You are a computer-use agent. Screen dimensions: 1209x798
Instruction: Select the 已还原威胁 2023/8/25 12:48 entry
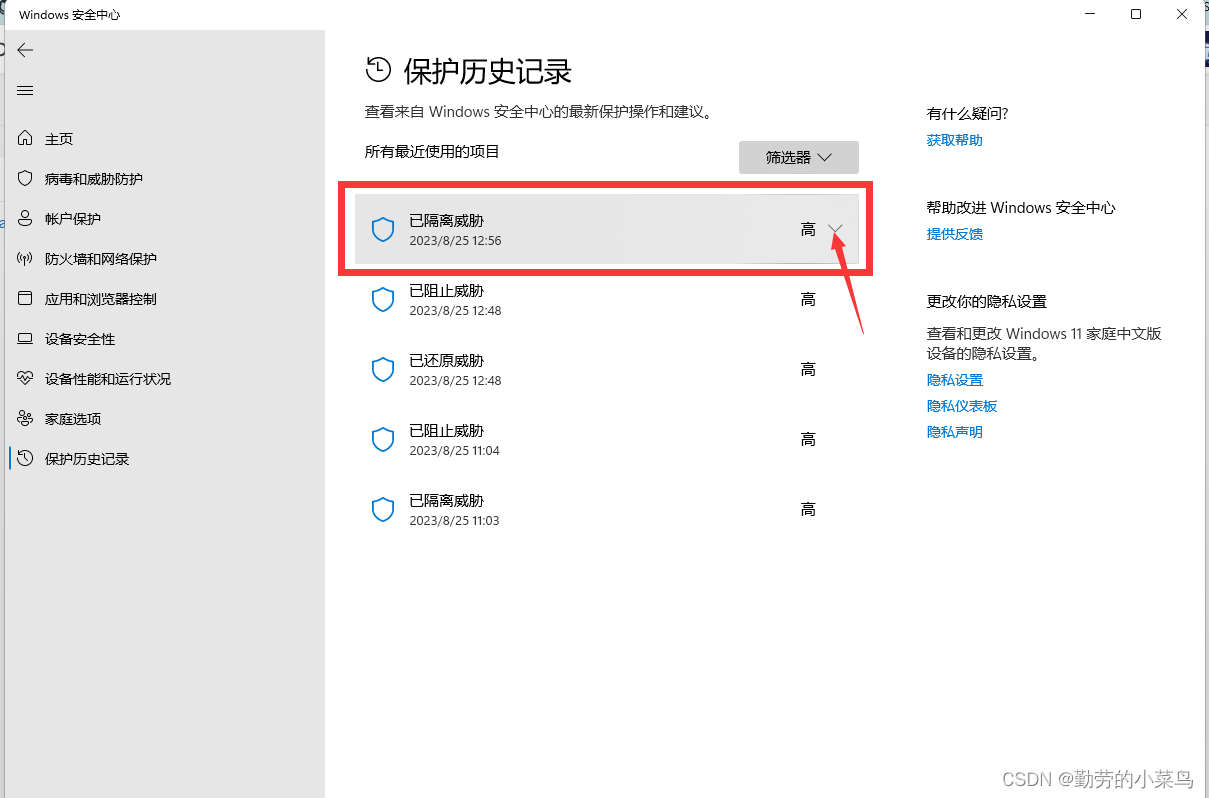607,370
